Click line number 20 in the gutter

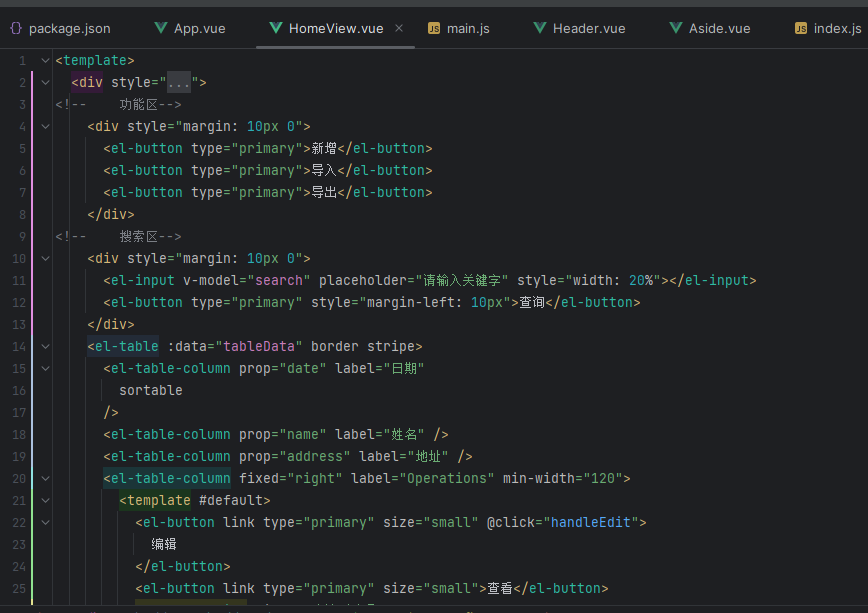pos(21,479)
